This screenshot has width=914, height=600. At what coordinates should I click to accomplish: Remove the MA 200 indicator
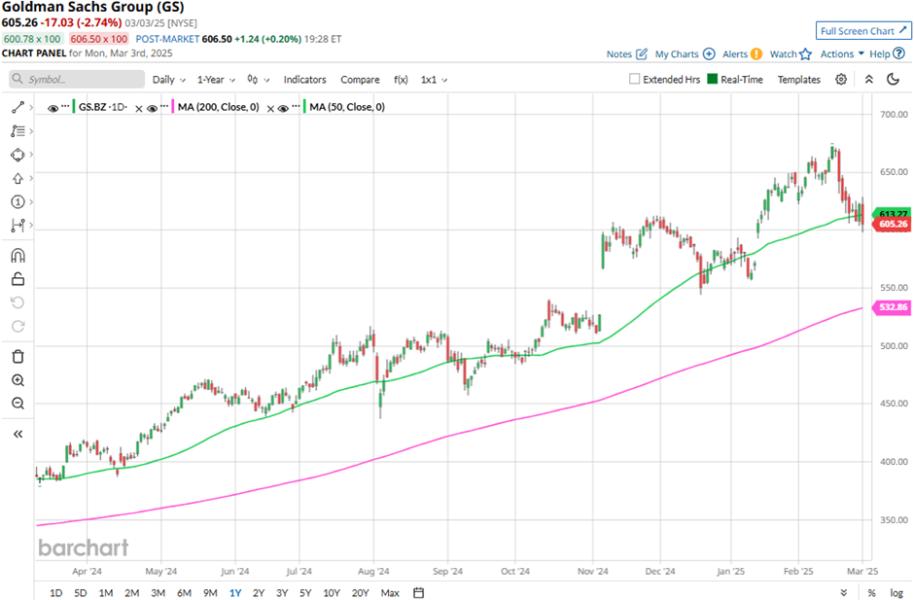pyautogui.click(x=270, y=108)
